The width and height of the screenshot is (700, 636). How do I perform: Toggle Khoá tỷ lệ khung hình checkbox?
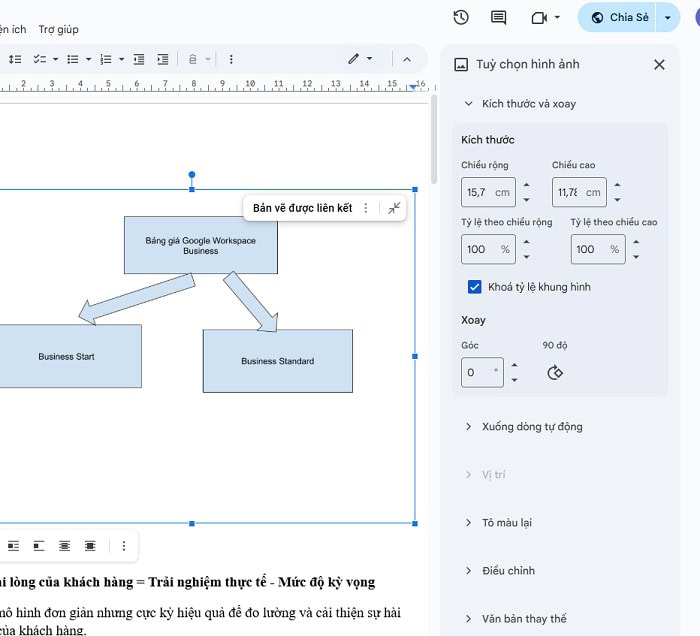click(475, 287)
